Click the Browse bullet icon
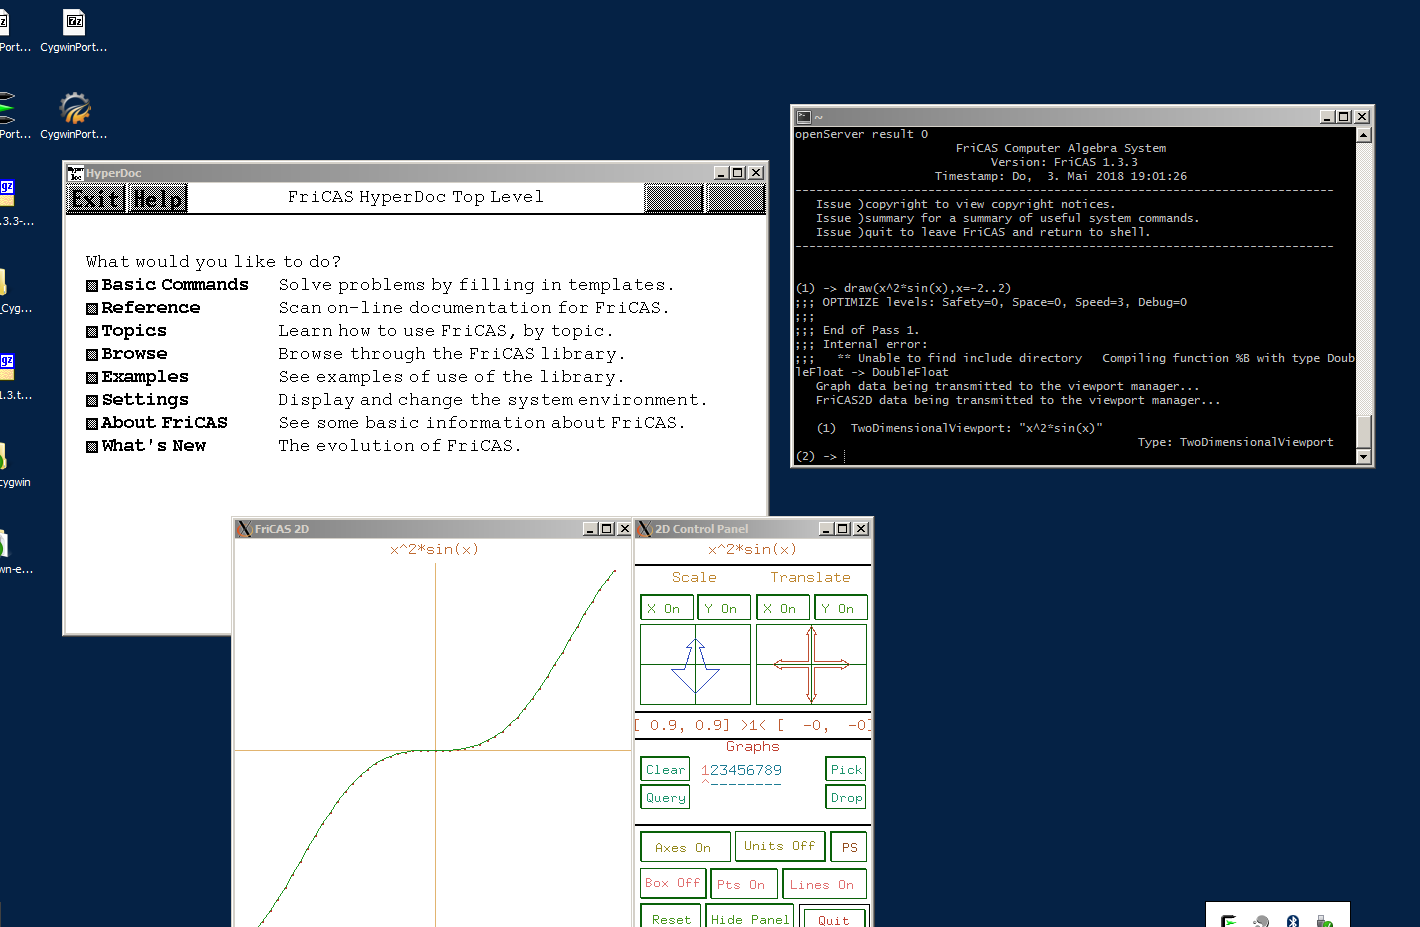 [92, 355]
